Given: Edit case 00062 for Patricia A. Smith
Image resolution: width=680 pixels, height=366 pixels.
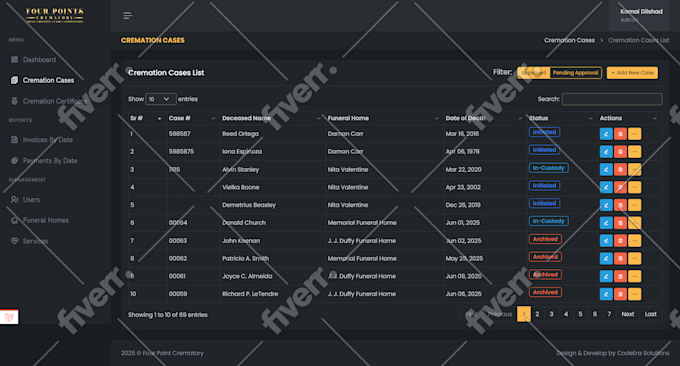Looking at the screenshot, I should tap(606, 258).
